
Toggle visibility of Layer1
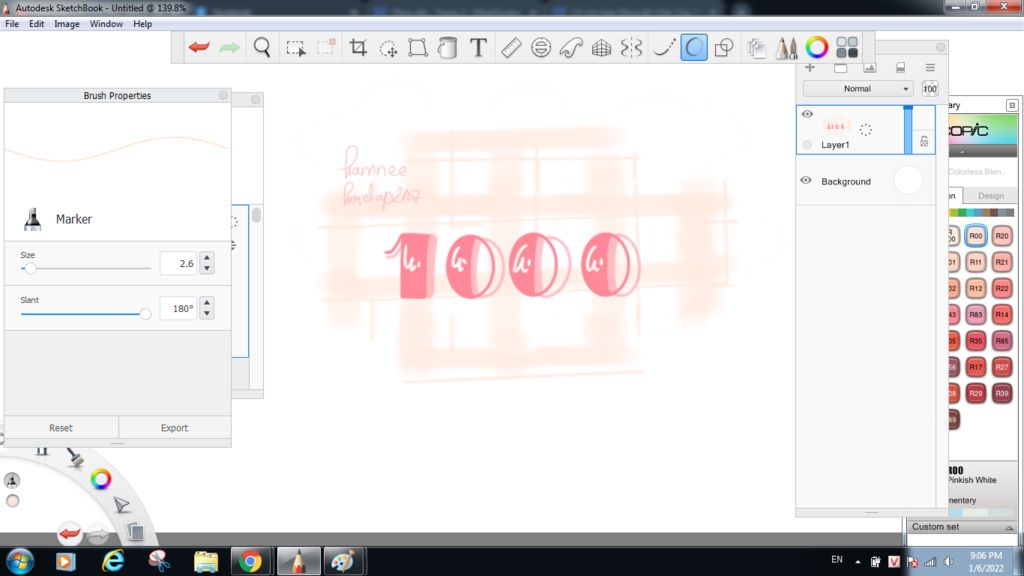(807, 114)
